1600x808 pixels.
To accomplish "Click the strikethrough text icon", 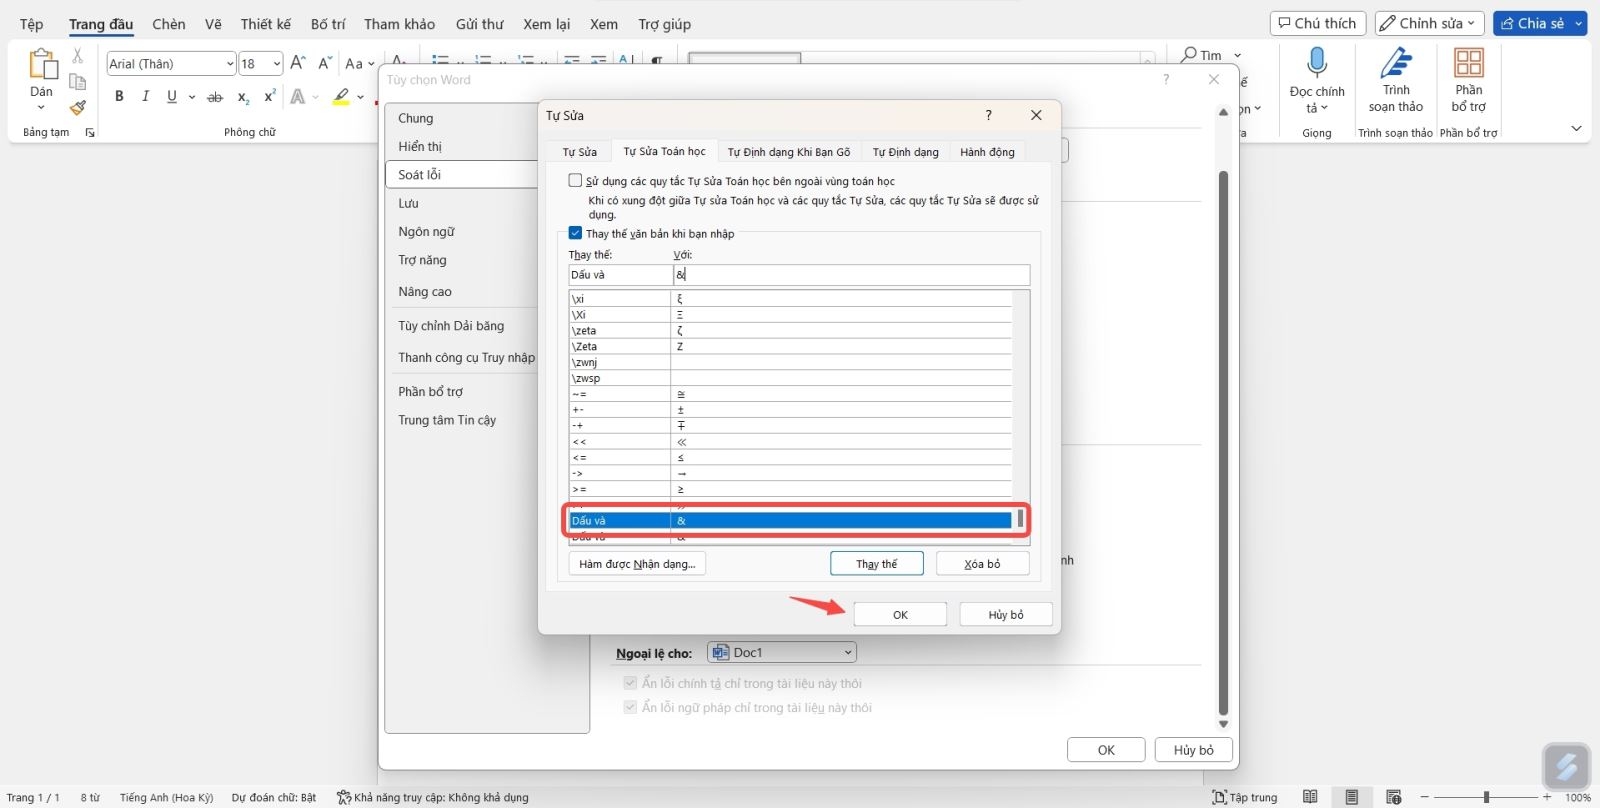I will point(214,97).
